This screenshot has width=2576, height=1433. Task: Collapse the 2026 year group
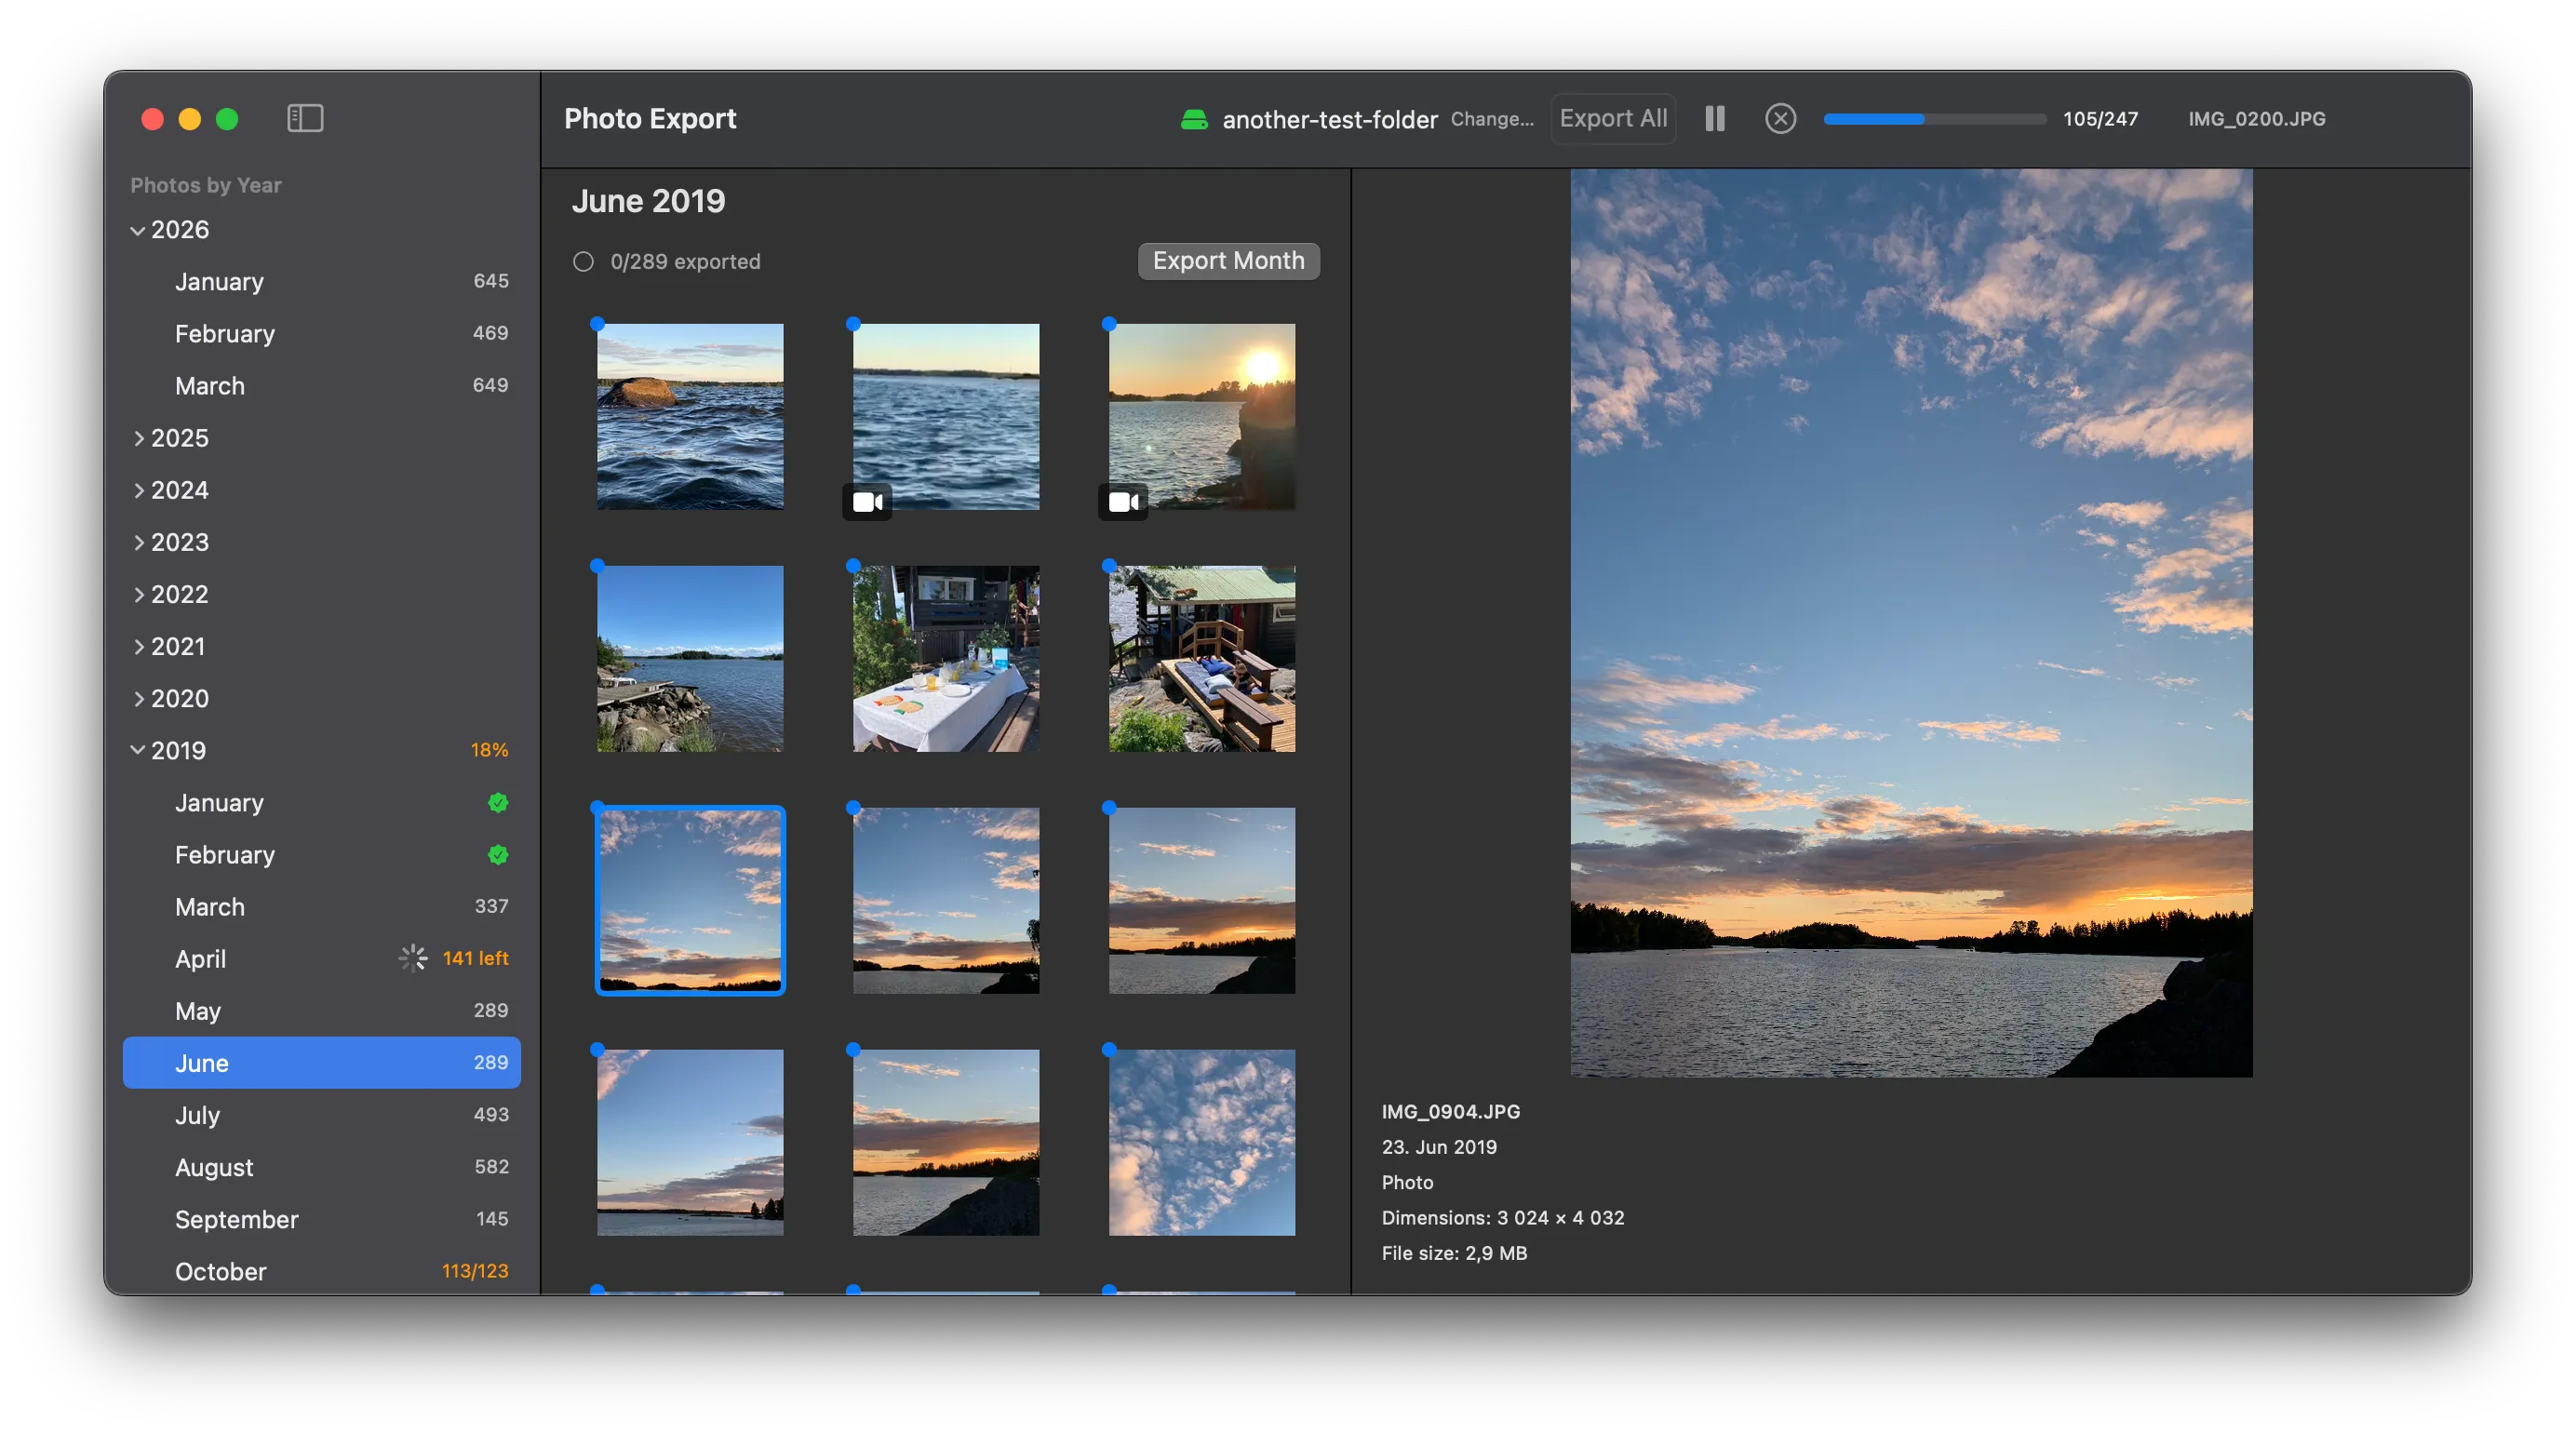(x=137, y=230)
